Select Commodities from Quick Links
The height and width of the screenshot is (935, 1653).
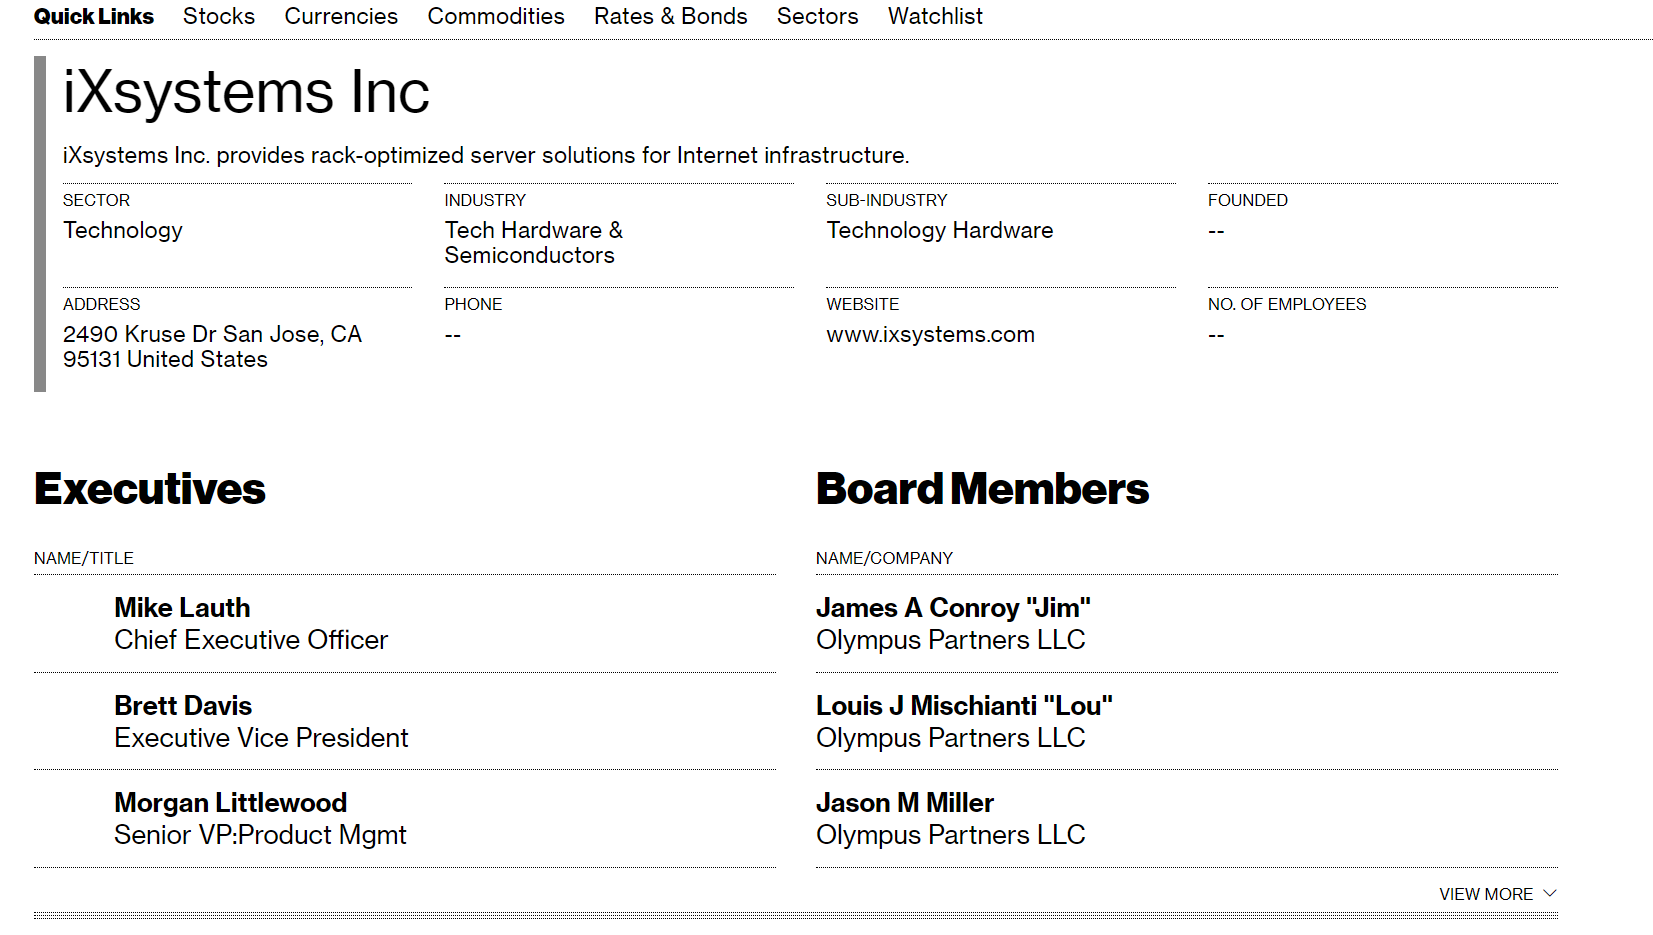click(496, 16)
